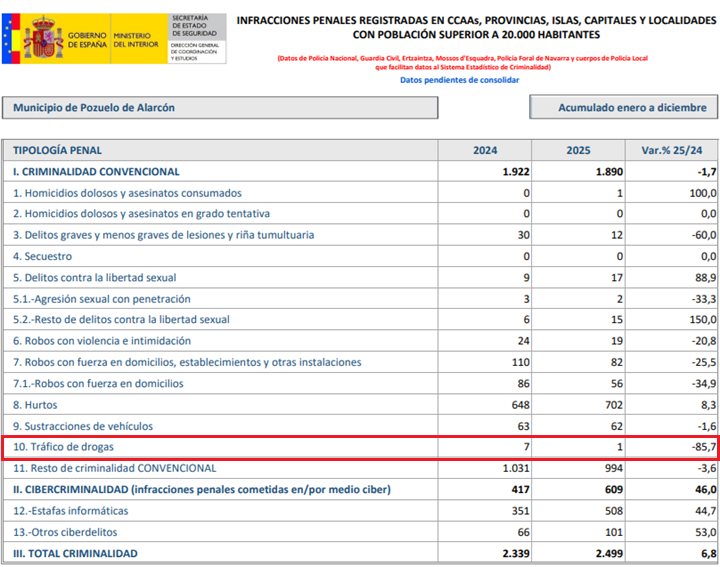Click the III. TOTAL CRIMINALIDAD row label
This screenshot has width=720, height=567.
75,554
